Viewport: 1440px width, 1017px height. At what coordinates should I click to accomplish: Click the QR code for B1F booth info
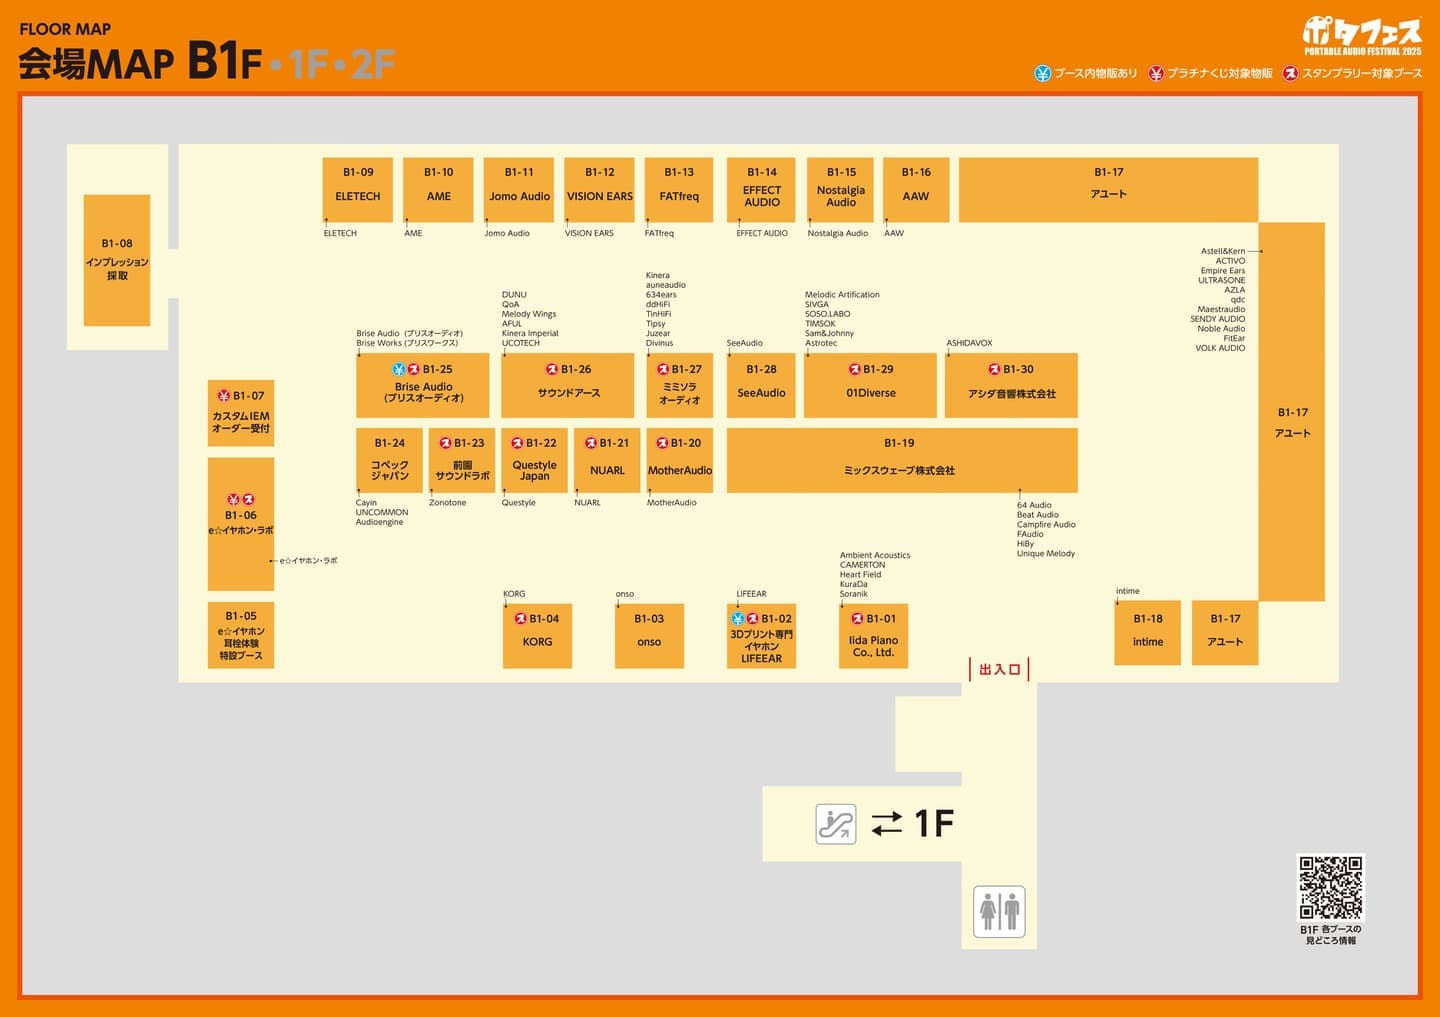pyautogui.click(x=1330, y=887)
